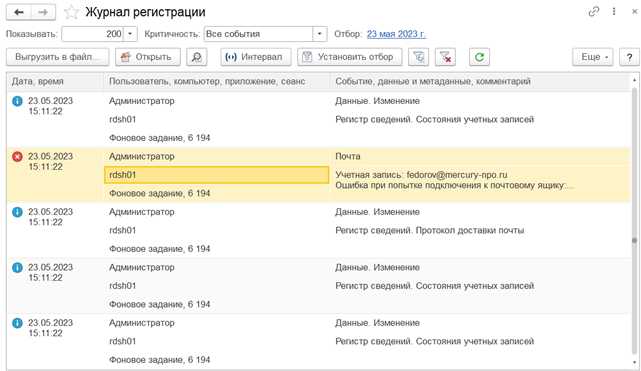Click the Выгрузить в файл button
The width and height of the screenshot is (641, 371).
click(58, 57)
